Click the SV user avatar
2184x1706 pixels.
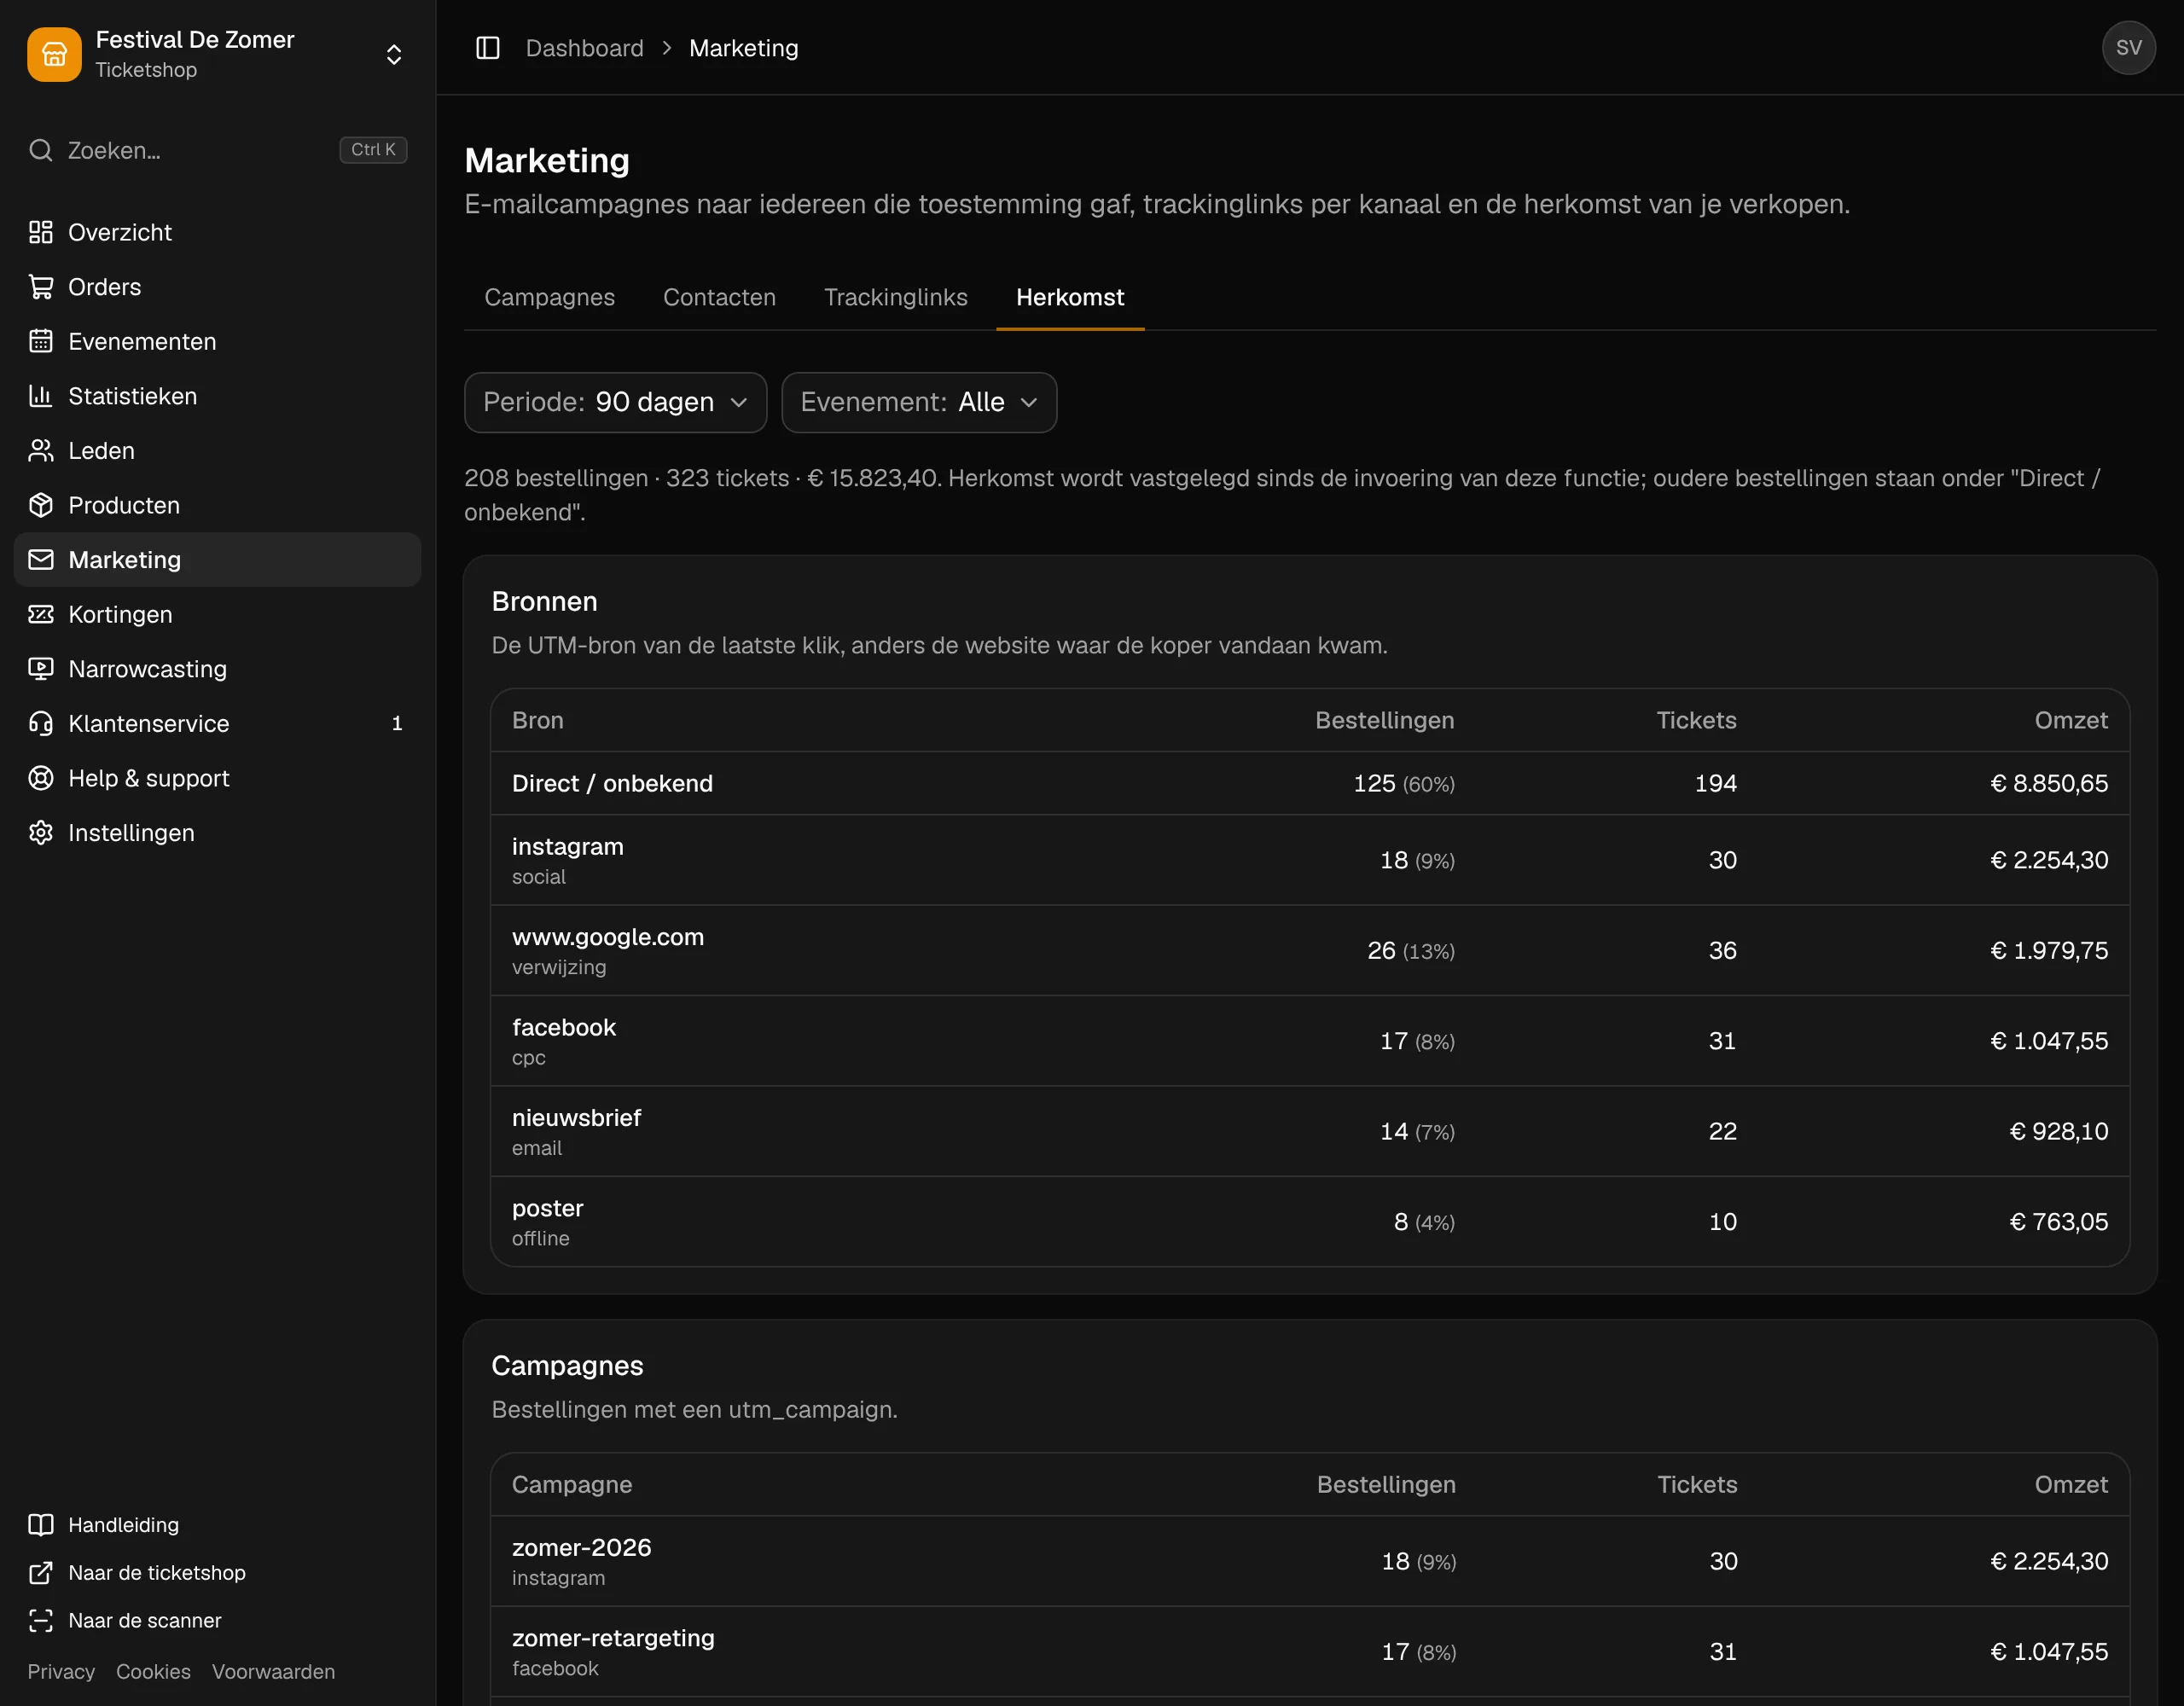[2129, 48]
